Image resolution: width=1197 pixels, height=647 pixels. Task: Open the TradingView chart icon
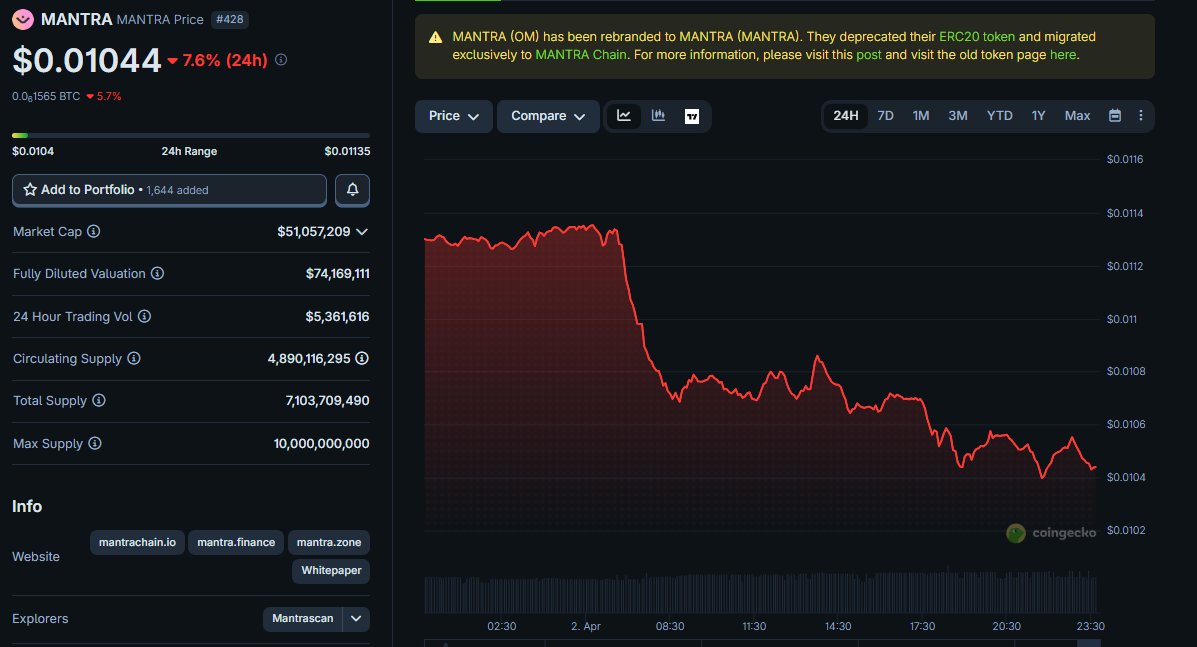tap(692, 116)
